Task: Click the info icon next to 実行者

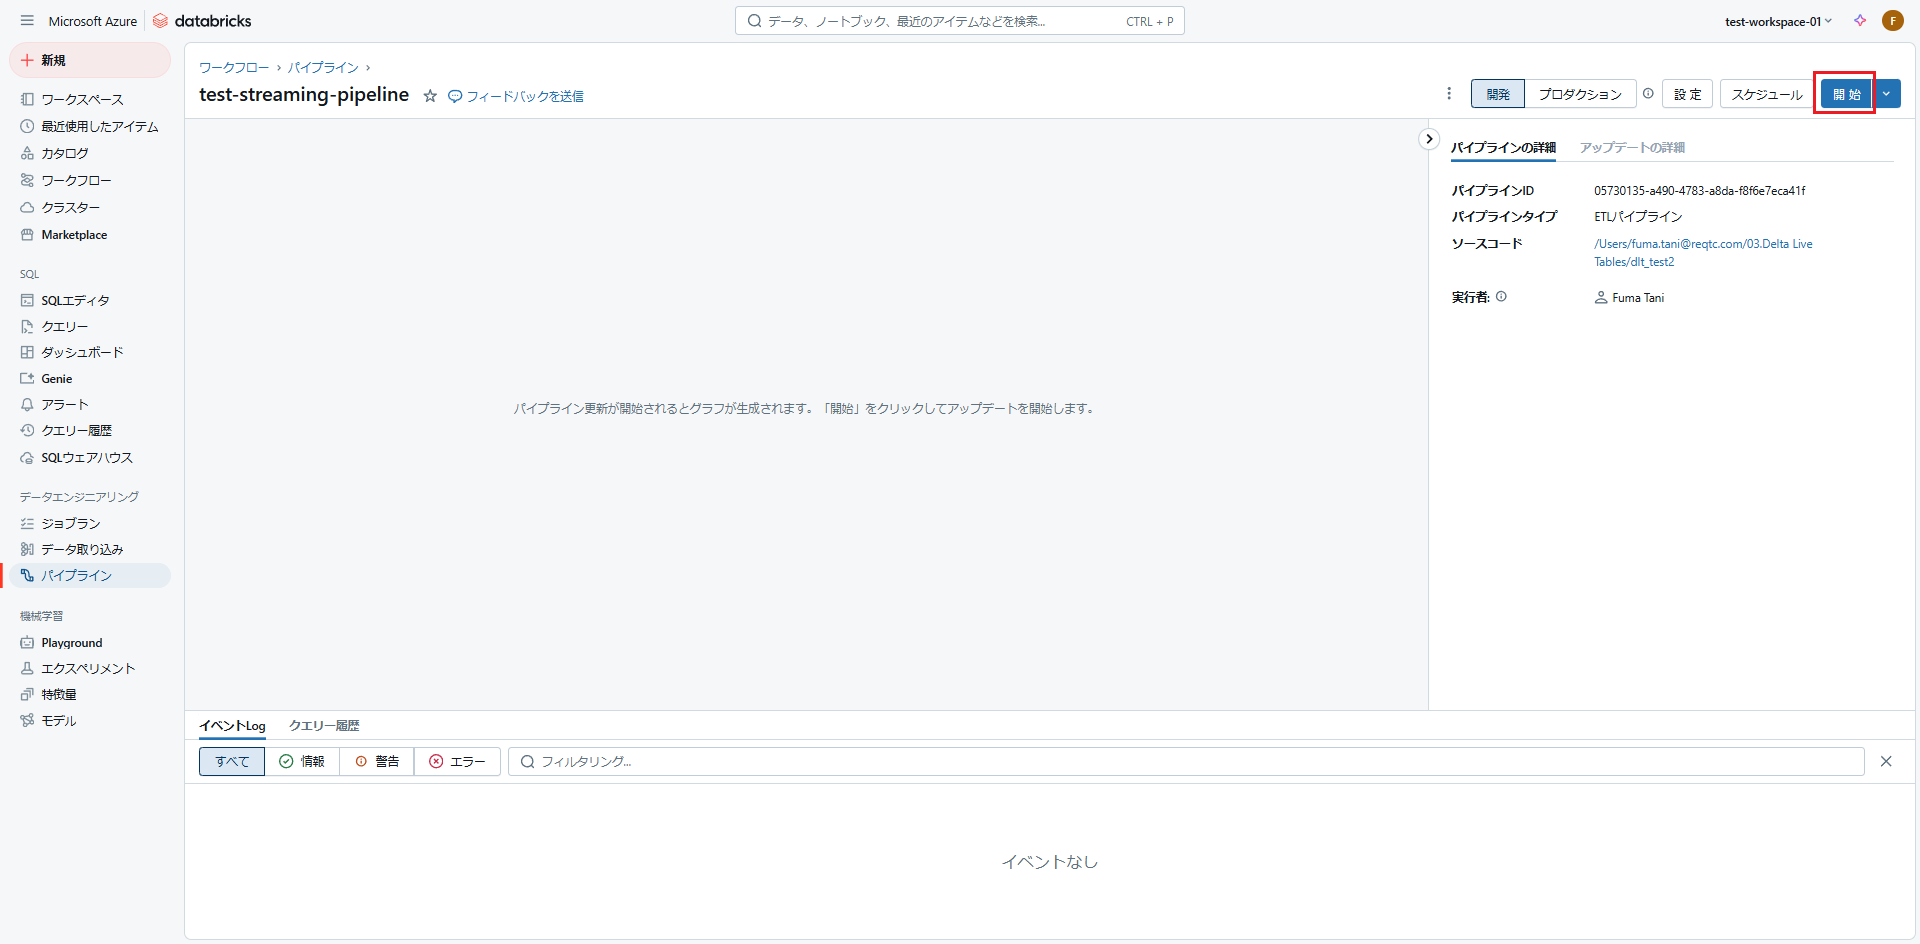Action: click(1501, 297)
